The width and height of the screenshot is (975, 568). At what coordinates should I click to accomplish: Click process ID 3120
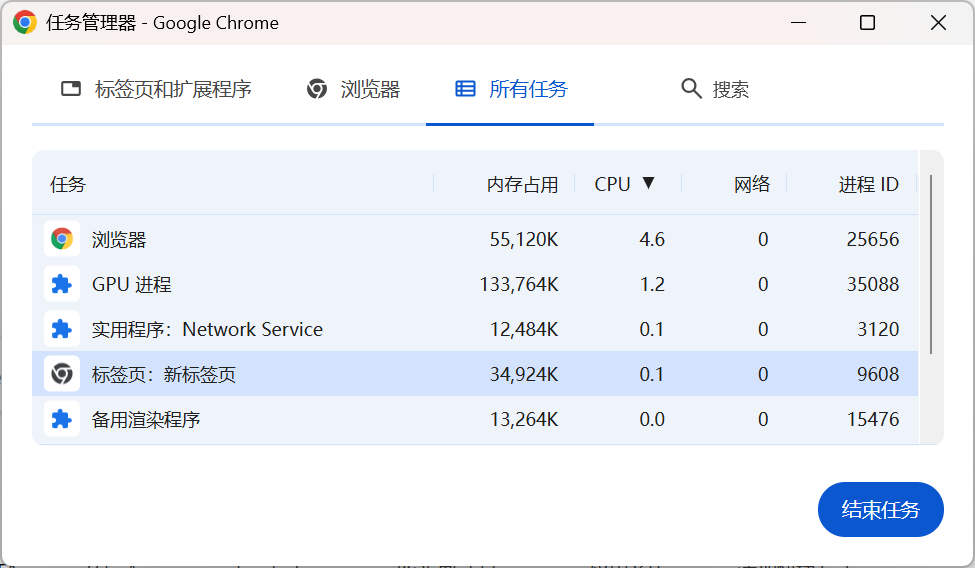(x=878, y=329)
